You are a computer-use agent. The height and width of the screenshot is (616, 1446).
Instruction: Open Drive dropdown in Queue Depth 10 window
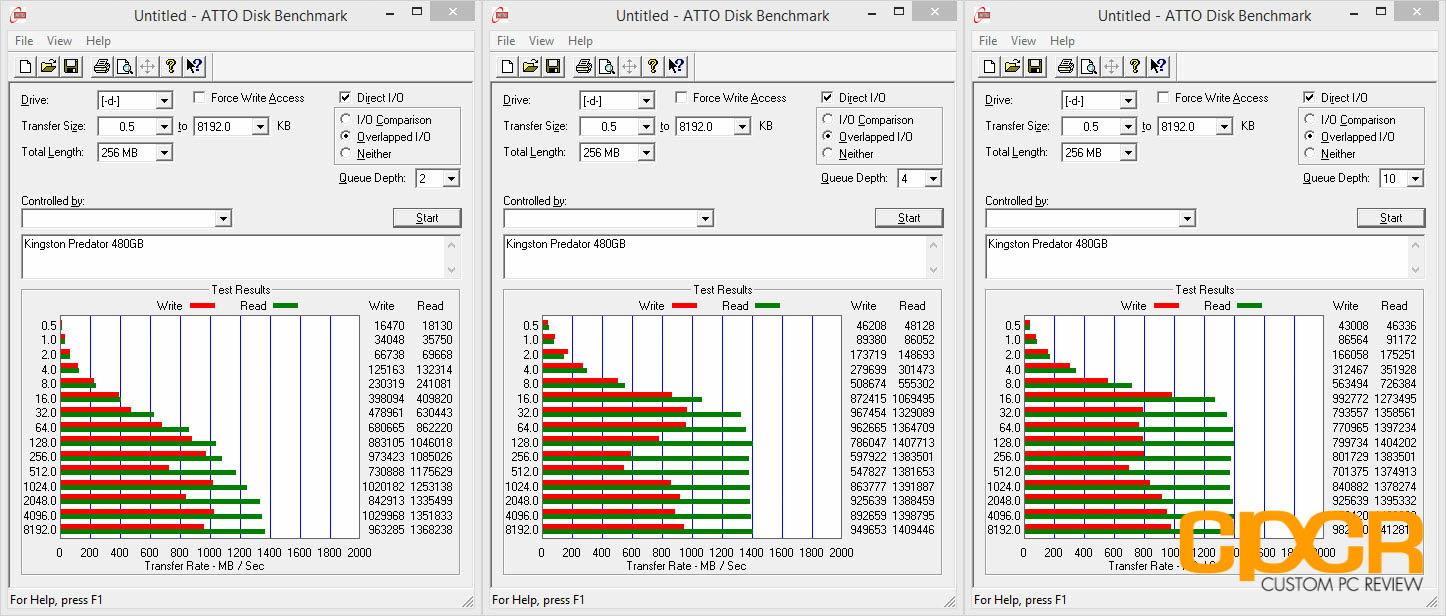(1128, 100)
